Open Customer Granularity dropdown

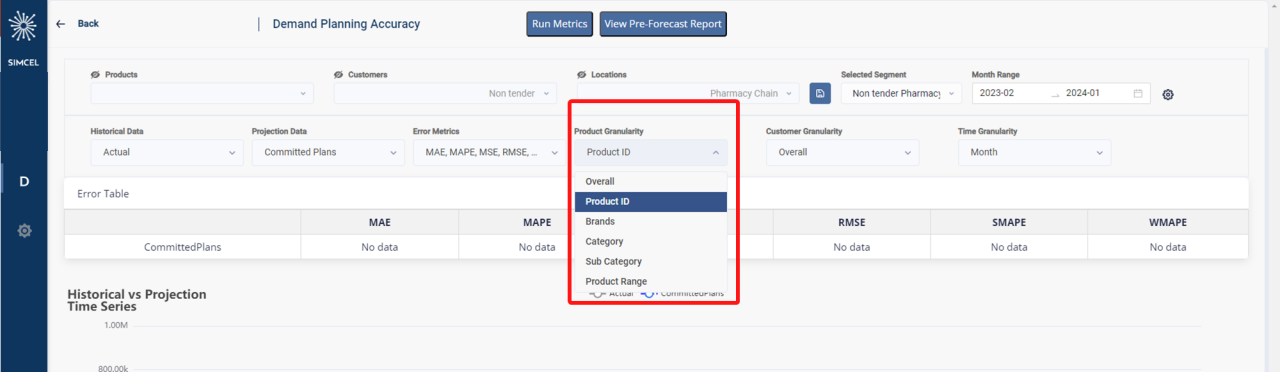click(842, 152)
